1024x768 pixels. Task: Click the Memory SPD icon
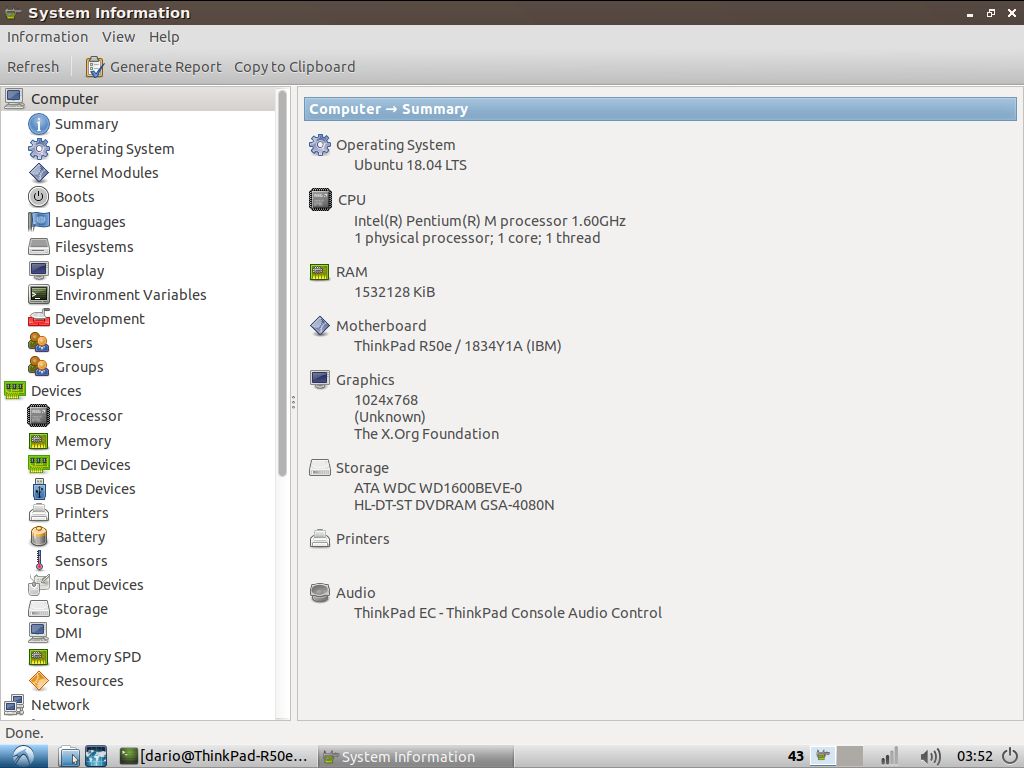pos(39,657)
